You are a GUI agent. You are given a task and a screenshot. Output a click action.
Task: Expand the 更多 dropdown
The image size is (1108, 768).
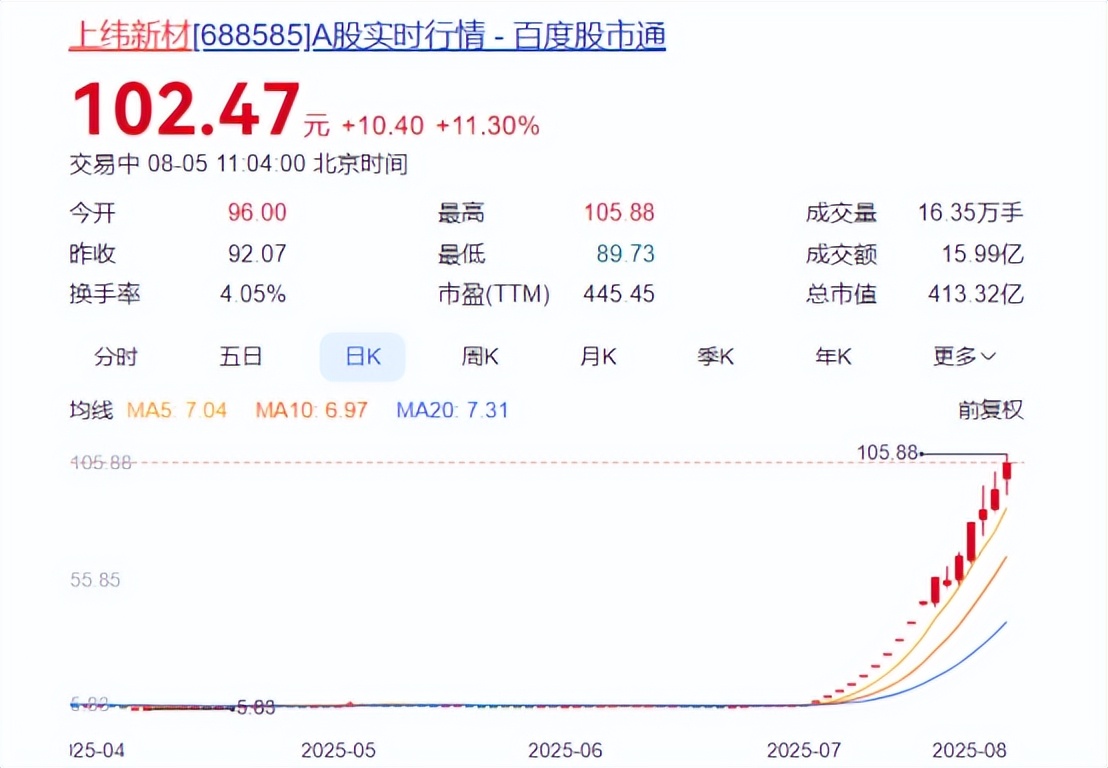coord(964,356)
